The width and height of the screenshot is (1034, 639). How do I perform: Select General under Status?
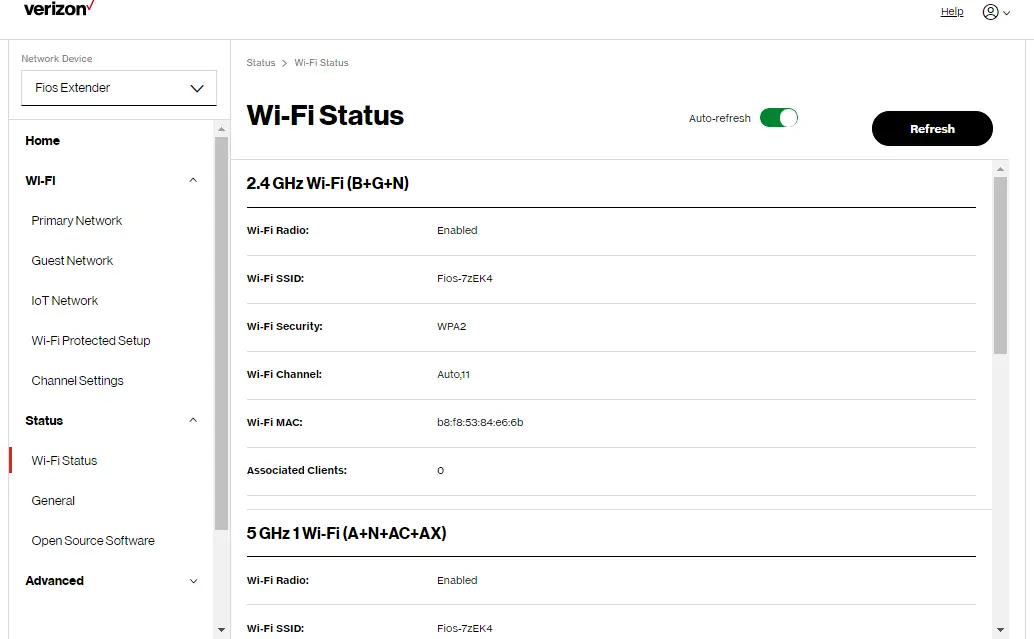pos(53,500)
